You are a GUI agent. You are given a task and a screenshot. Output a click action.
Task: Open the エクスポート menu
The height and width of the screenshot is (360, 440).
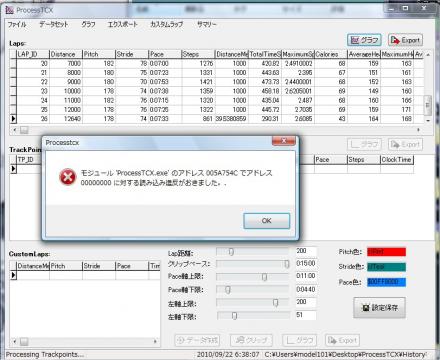click(122, 24)
